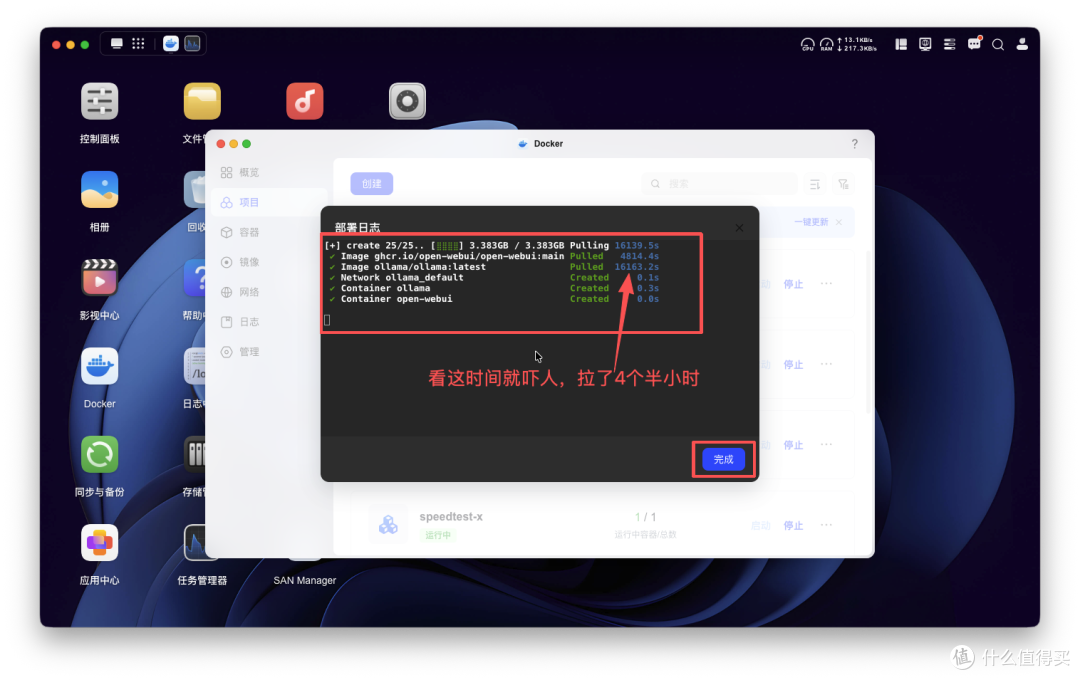1080x680 pixels.
Task: Open the Docker desktop icon
Action: tap(99, 367)
